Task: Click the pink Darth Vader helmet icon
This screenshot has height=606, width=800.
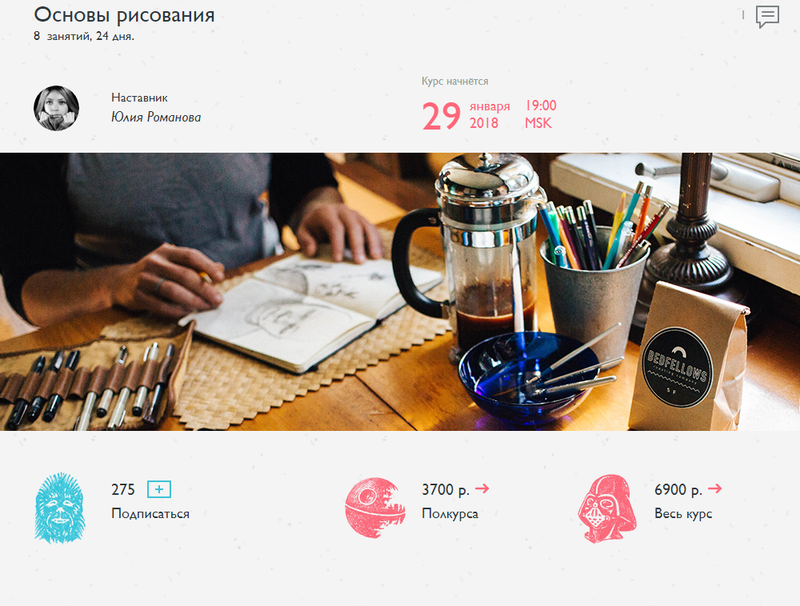Action: pos(607,508)
